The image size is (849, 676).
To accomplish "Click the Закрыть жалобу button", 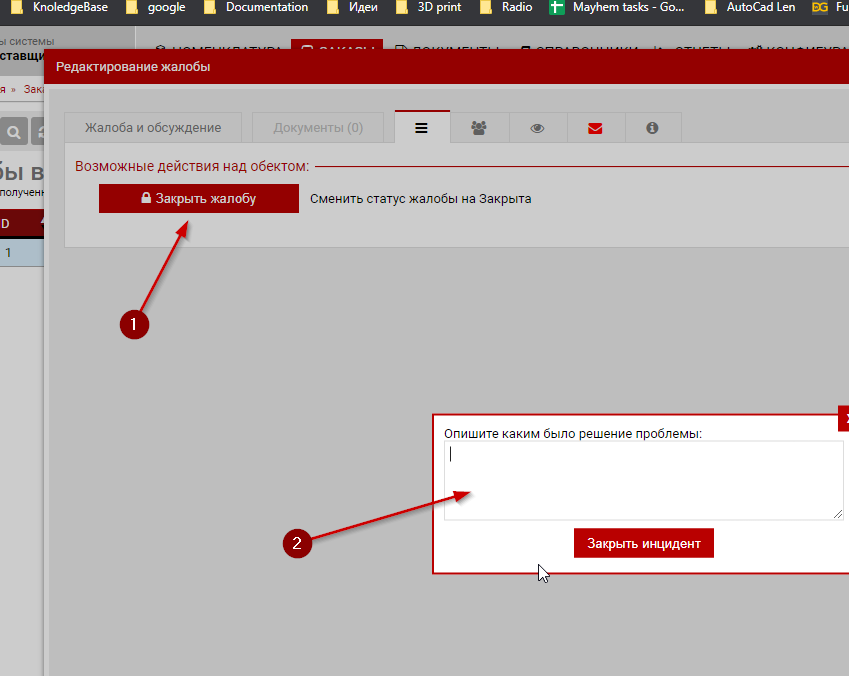I will [198, 198].
